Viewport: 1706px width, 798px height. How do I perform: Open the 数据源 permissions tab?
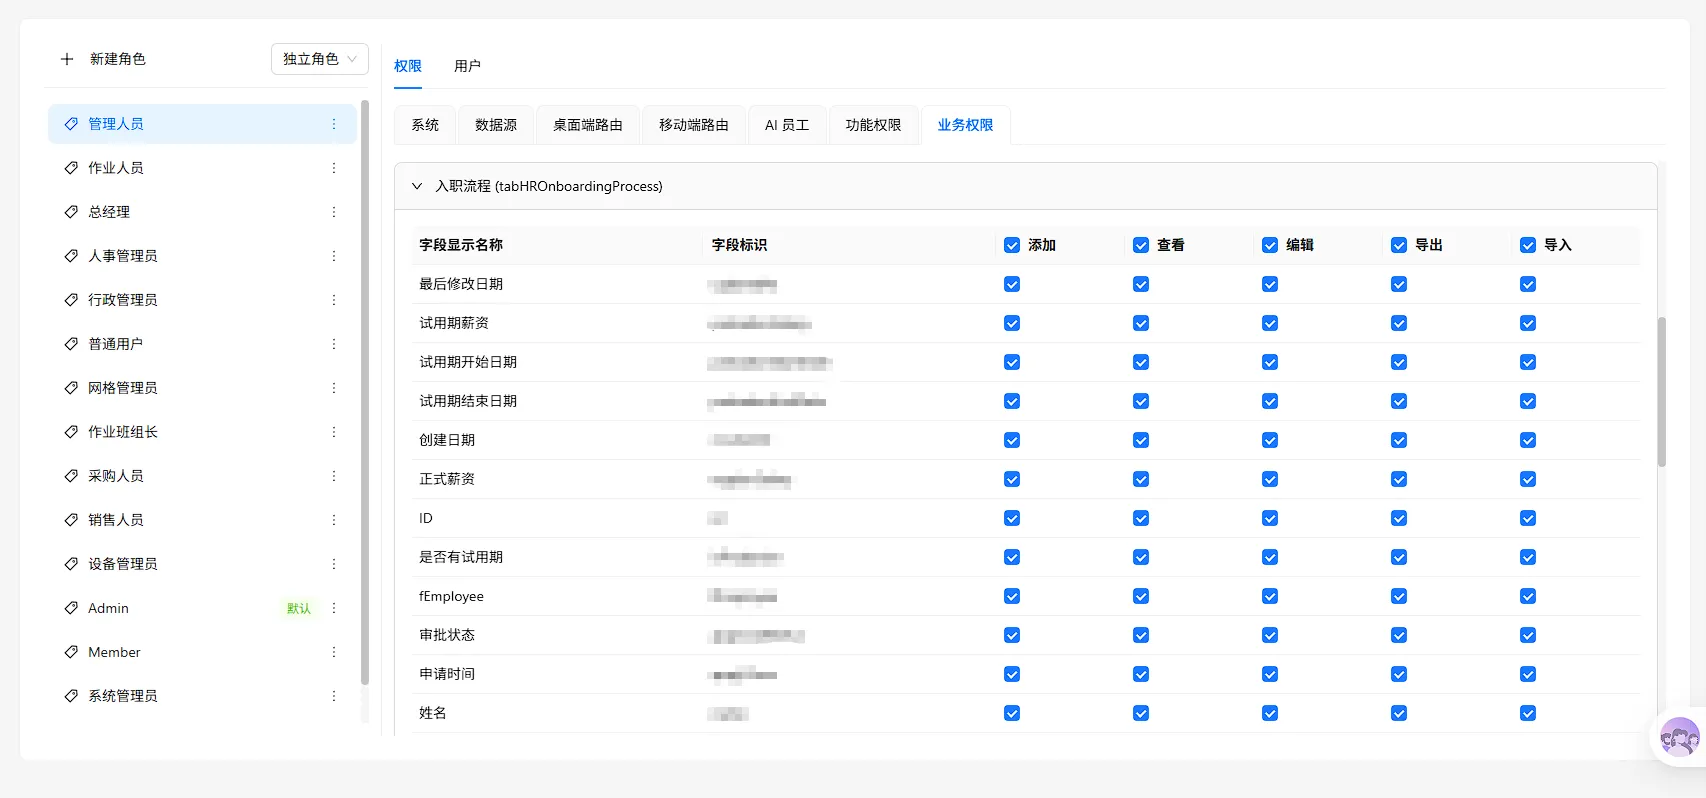tap(496, 125)
